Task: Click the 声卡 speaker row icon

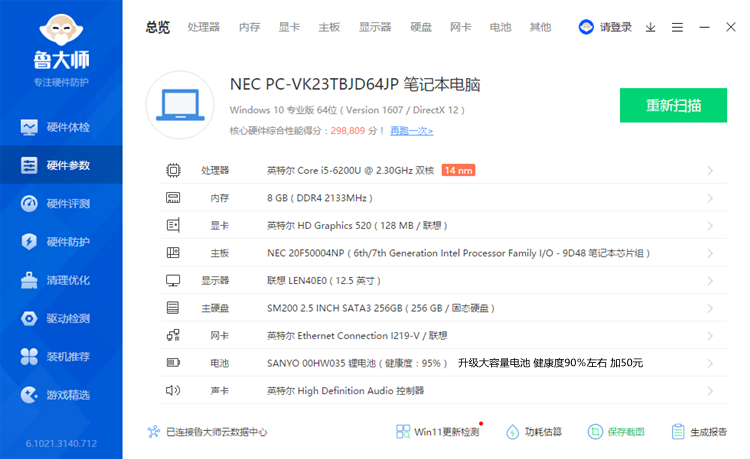Action: (x=173, y=391)
